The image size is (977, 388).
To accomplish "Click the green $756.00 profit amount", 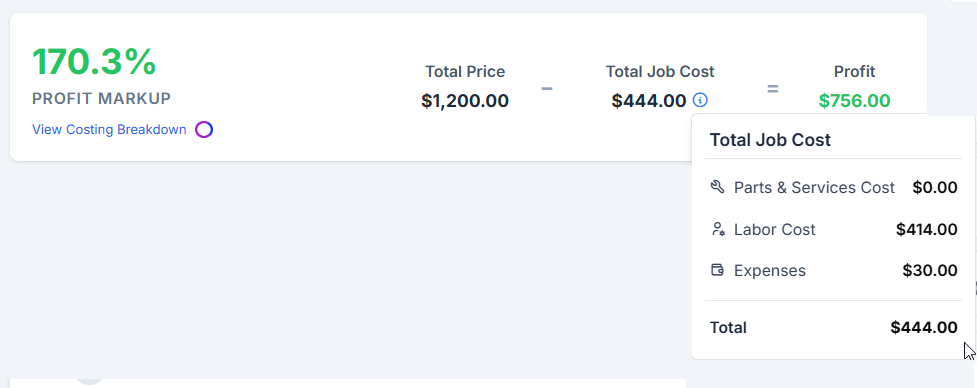I will coord(854,100).
